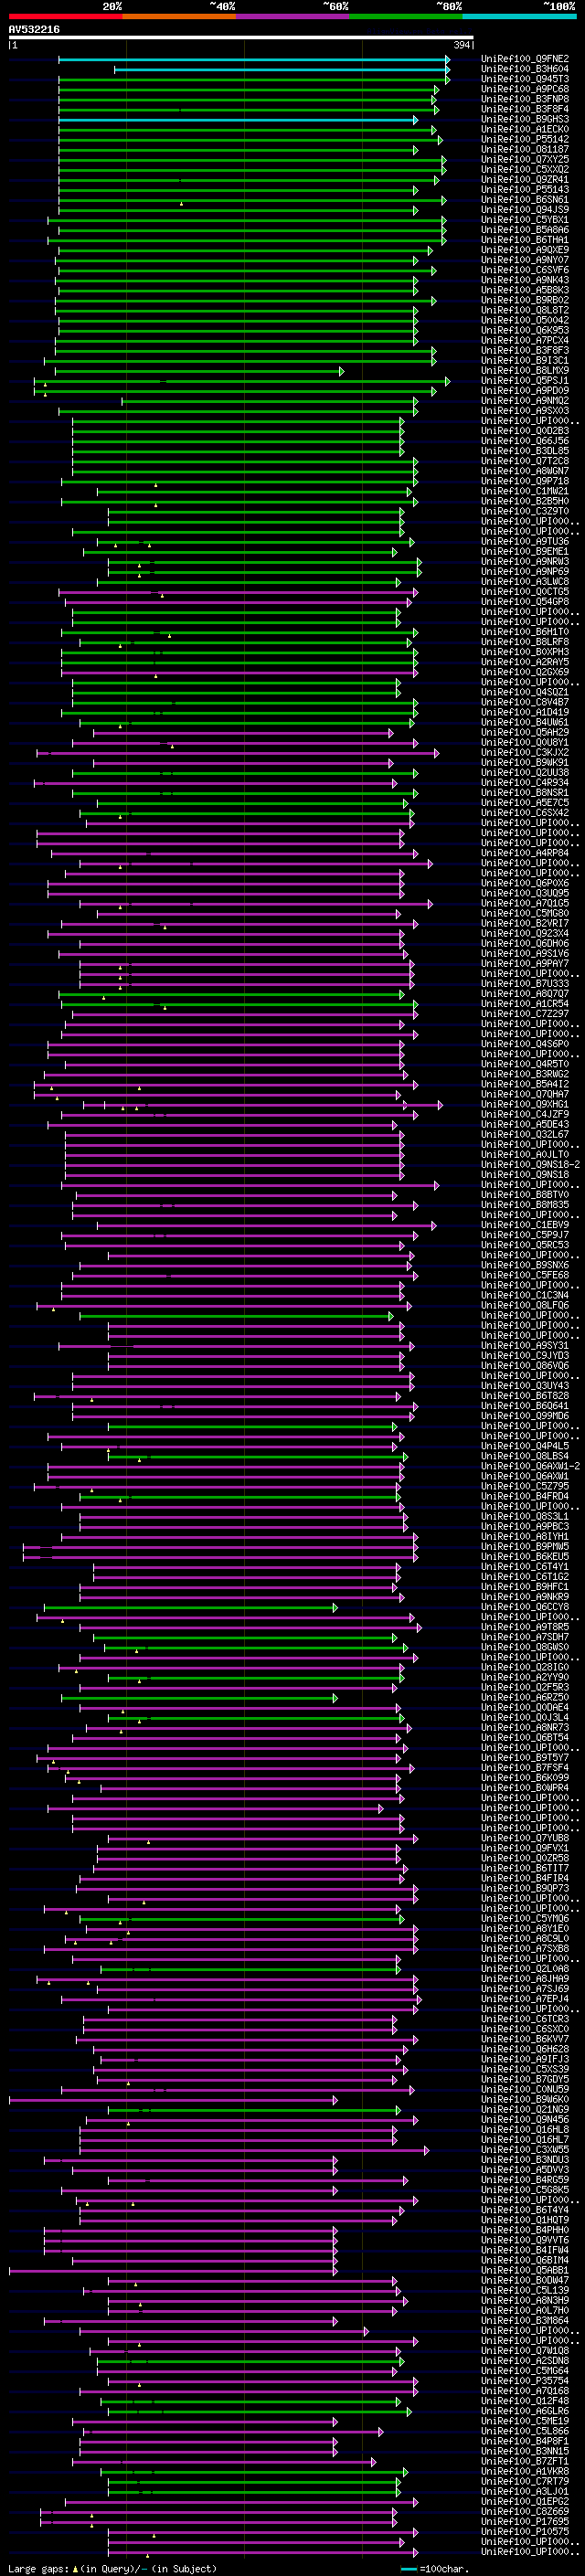Select the UniRef100_A4RP84 hit label
Viewport: 585px width, 2576px height.
pos(525,853)
